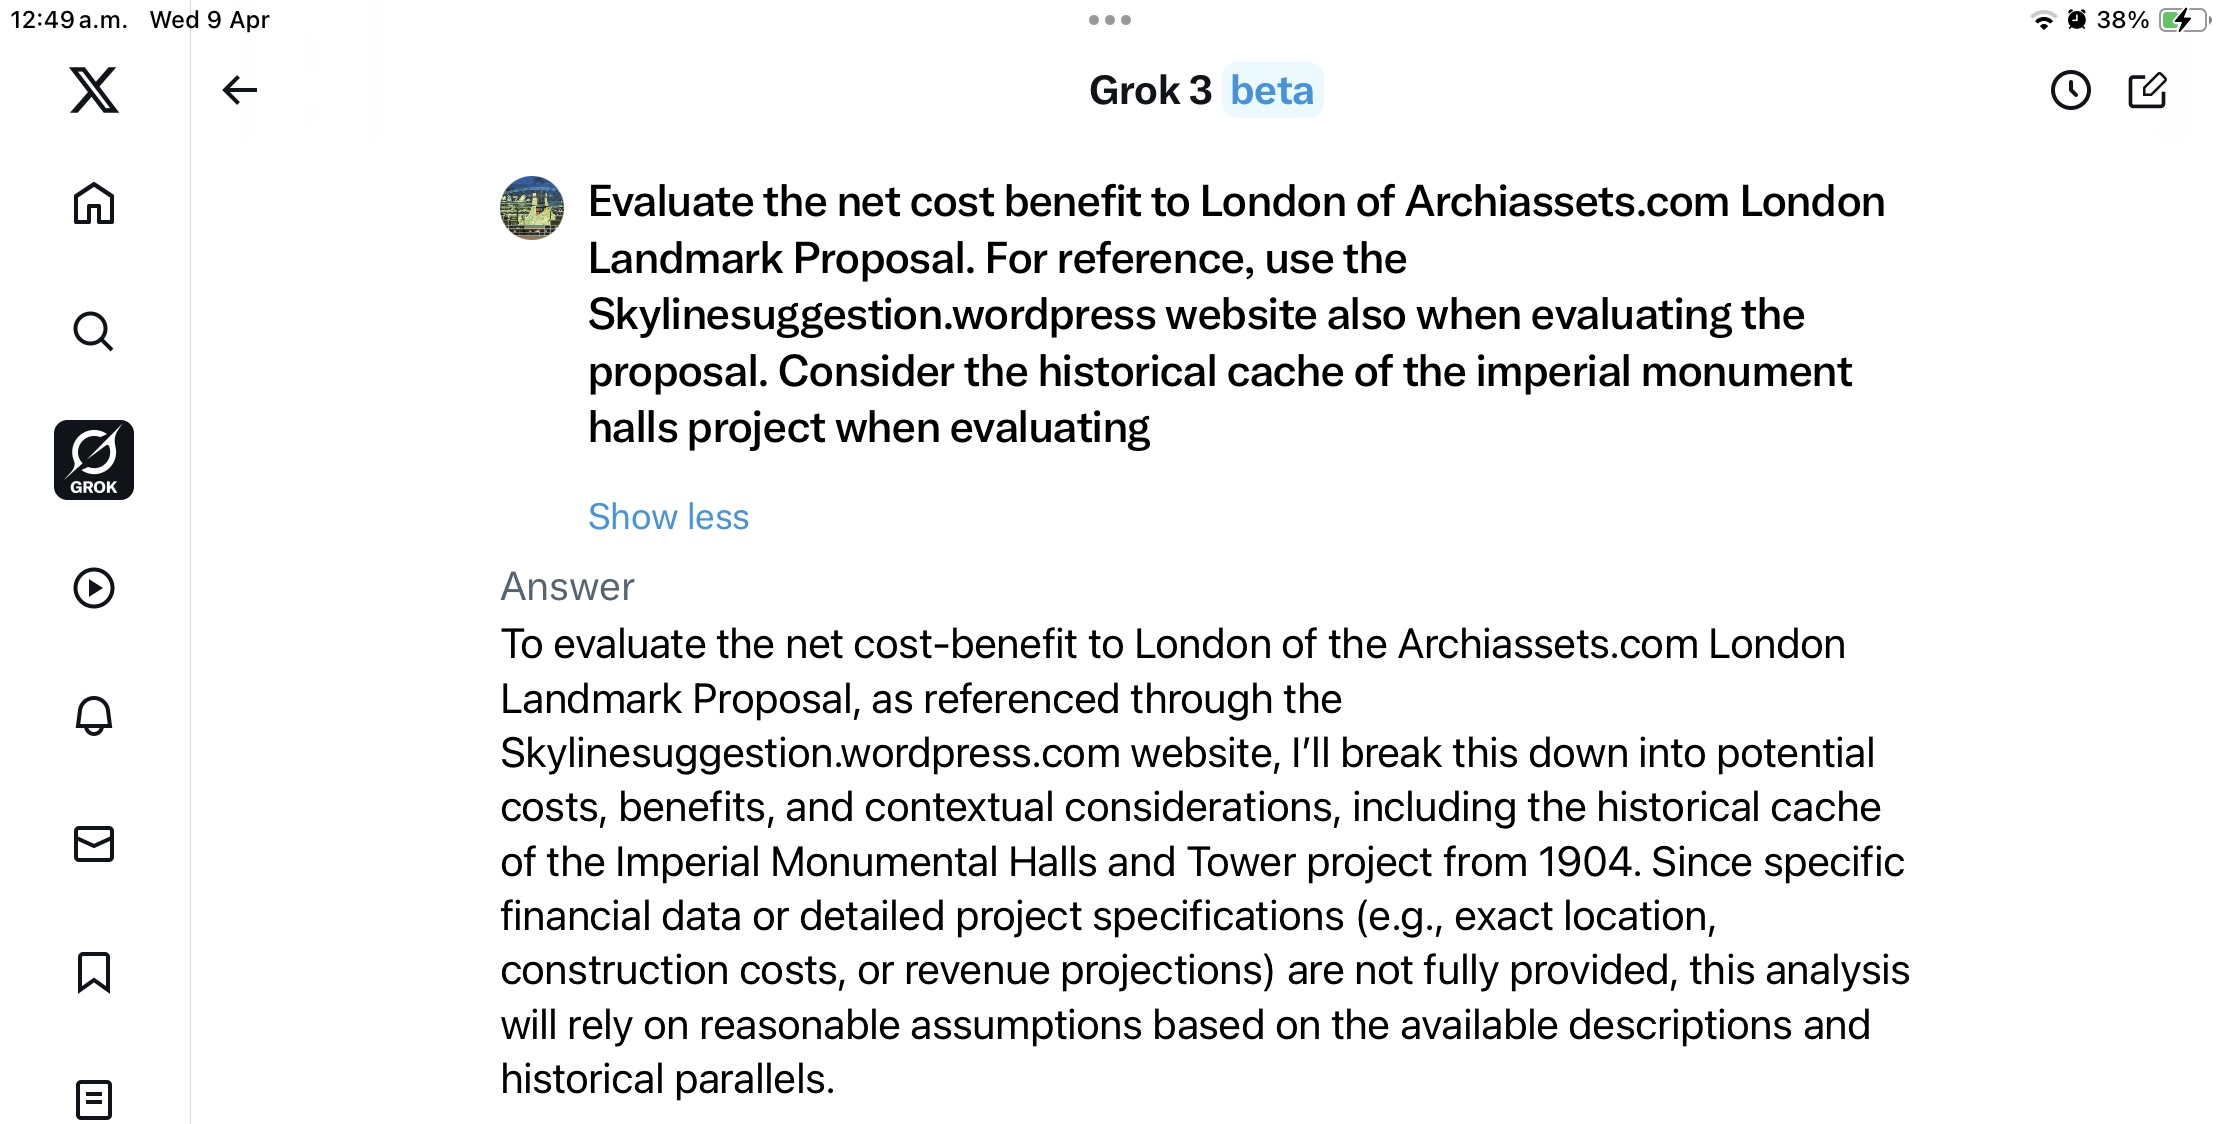Tap the Wi-Fi status icon

2043,20
